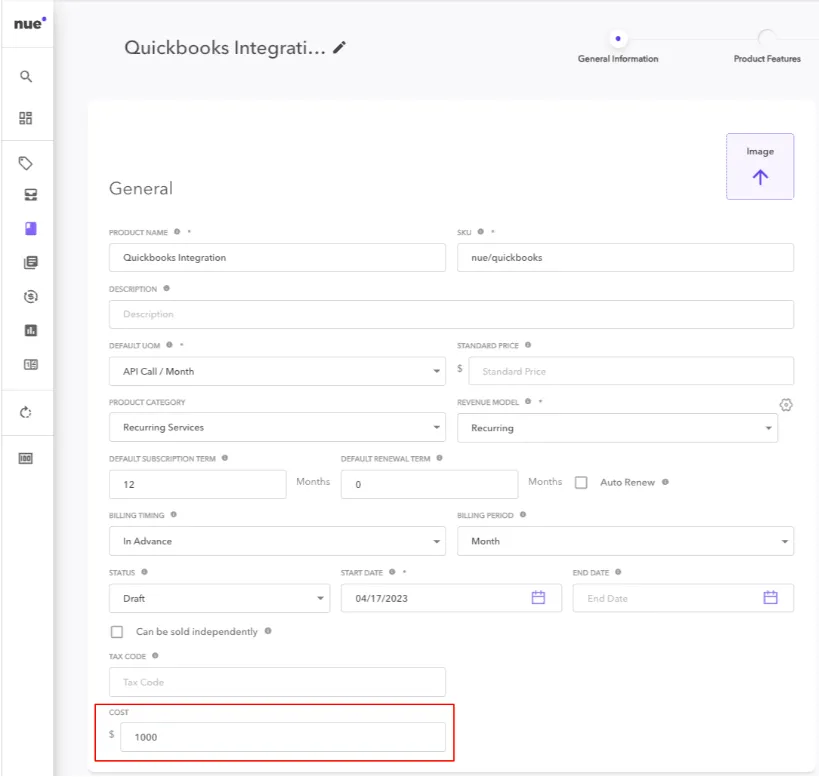Upload a product image using Image button

point(760,167)
